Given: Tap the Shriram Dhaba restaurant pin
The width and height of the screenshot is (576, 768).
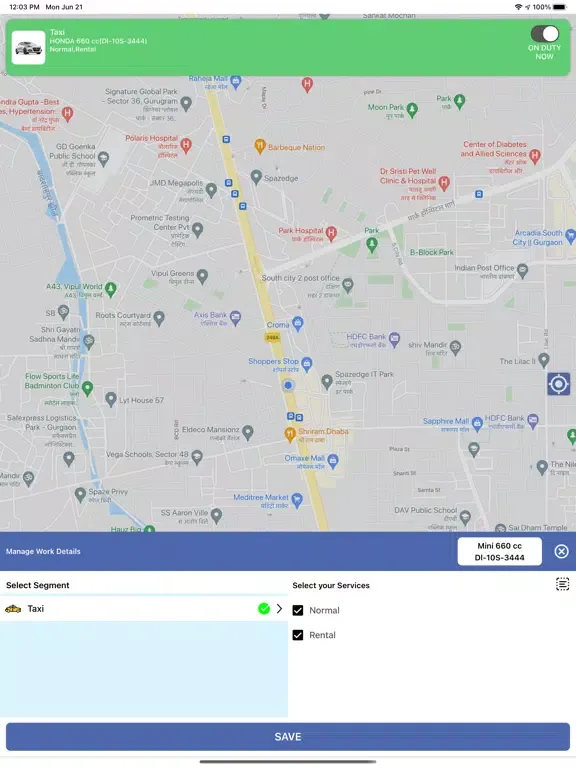Looking at the screenshot, I should (x=290, y=433).
